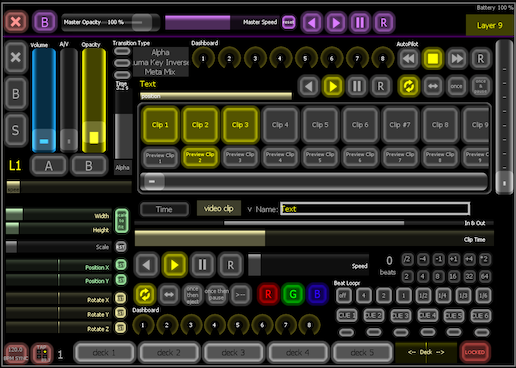516x368 pixels.
Task: Trigger Clip 5
Action: click(320, 125)
